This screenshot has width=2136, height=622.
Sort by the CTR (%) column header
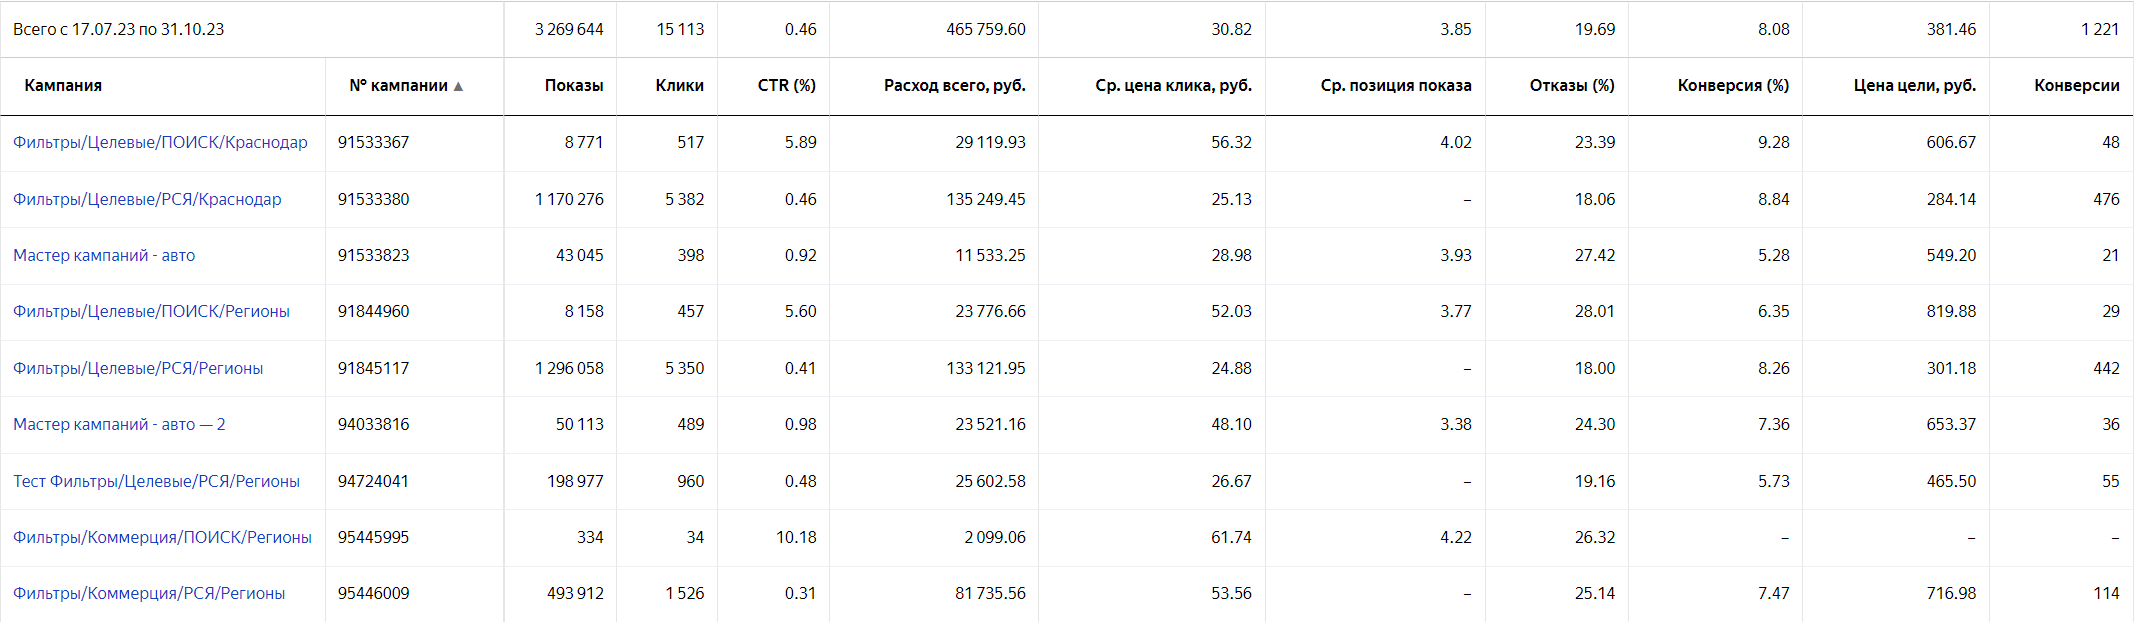tap(786, 86)
